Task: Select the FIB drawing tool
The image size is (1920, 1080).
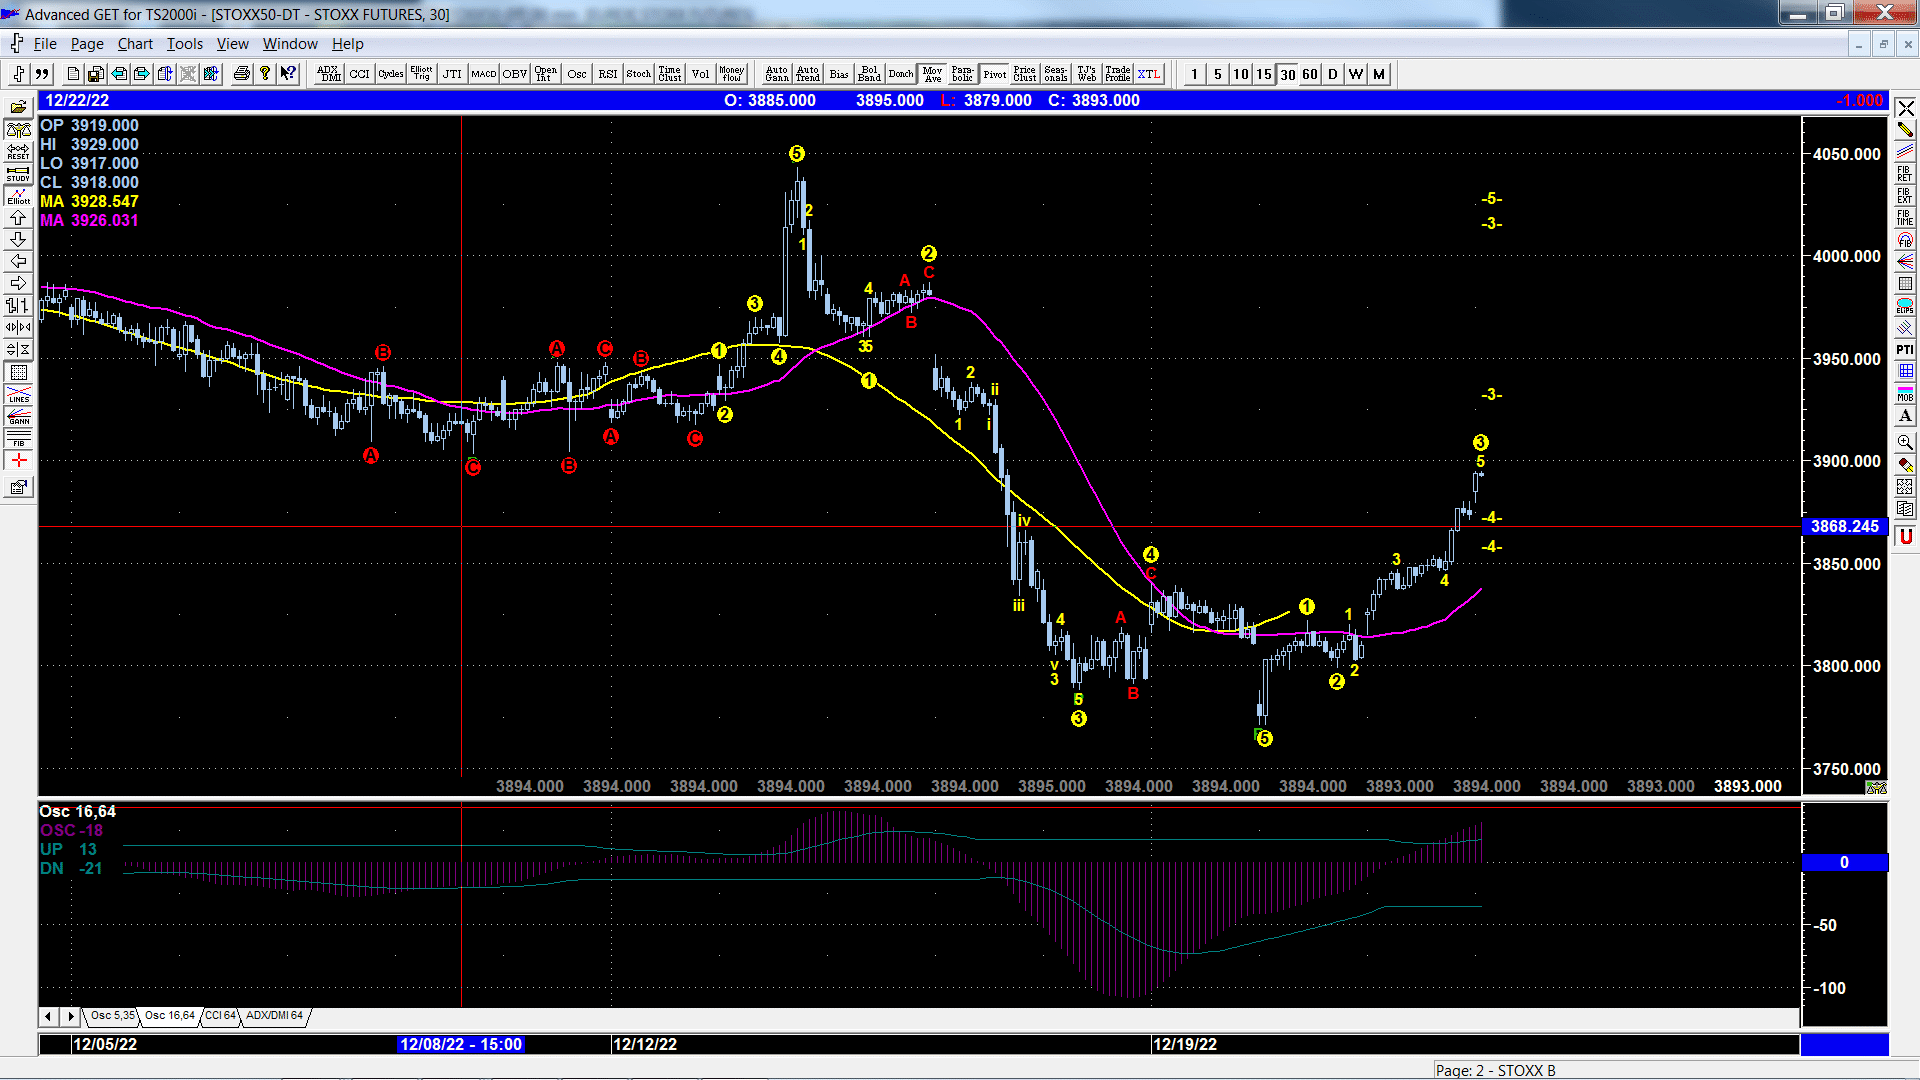Action: [19, 438]
